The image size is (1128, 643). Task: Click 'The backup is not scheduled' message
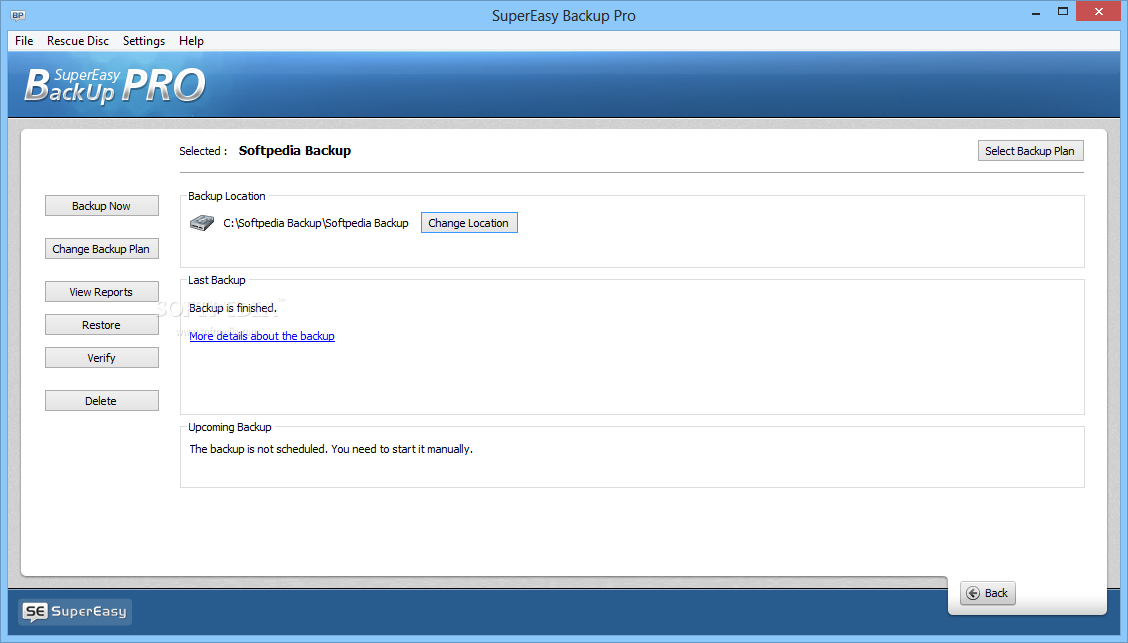pyautogui.click(x=331, y=449)
